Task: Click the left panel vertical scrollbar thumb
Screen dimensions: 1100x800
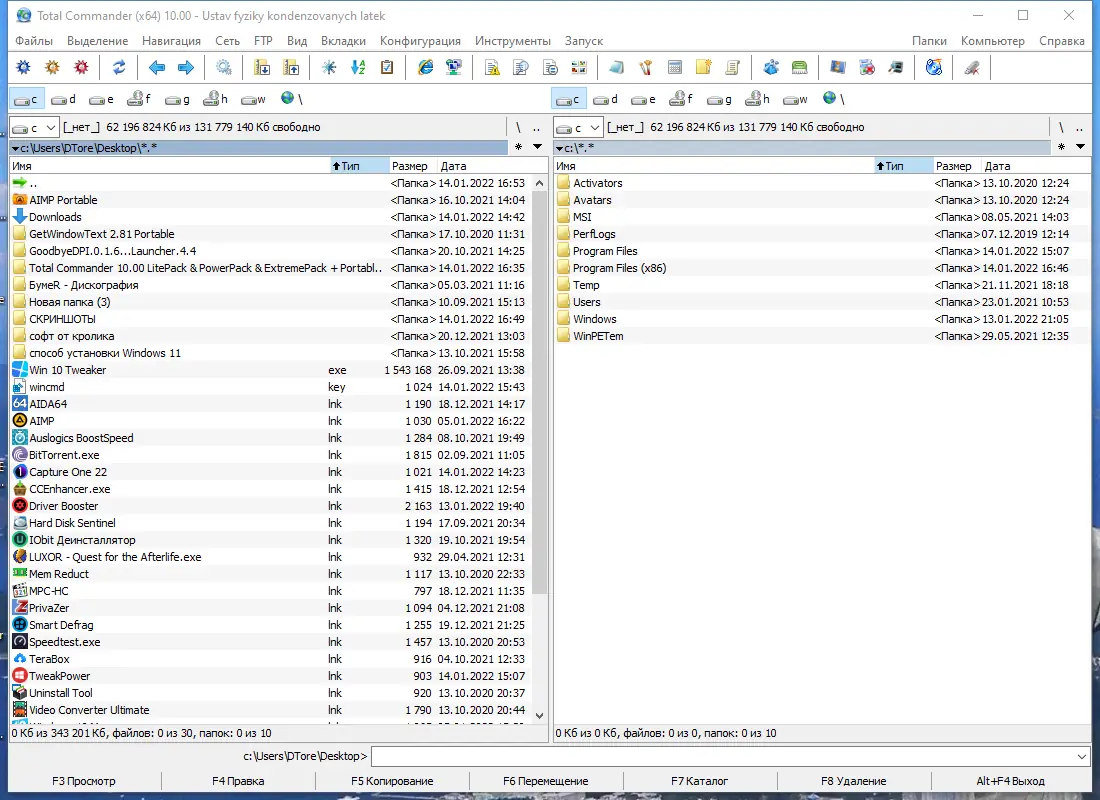Action: [539, 392]
